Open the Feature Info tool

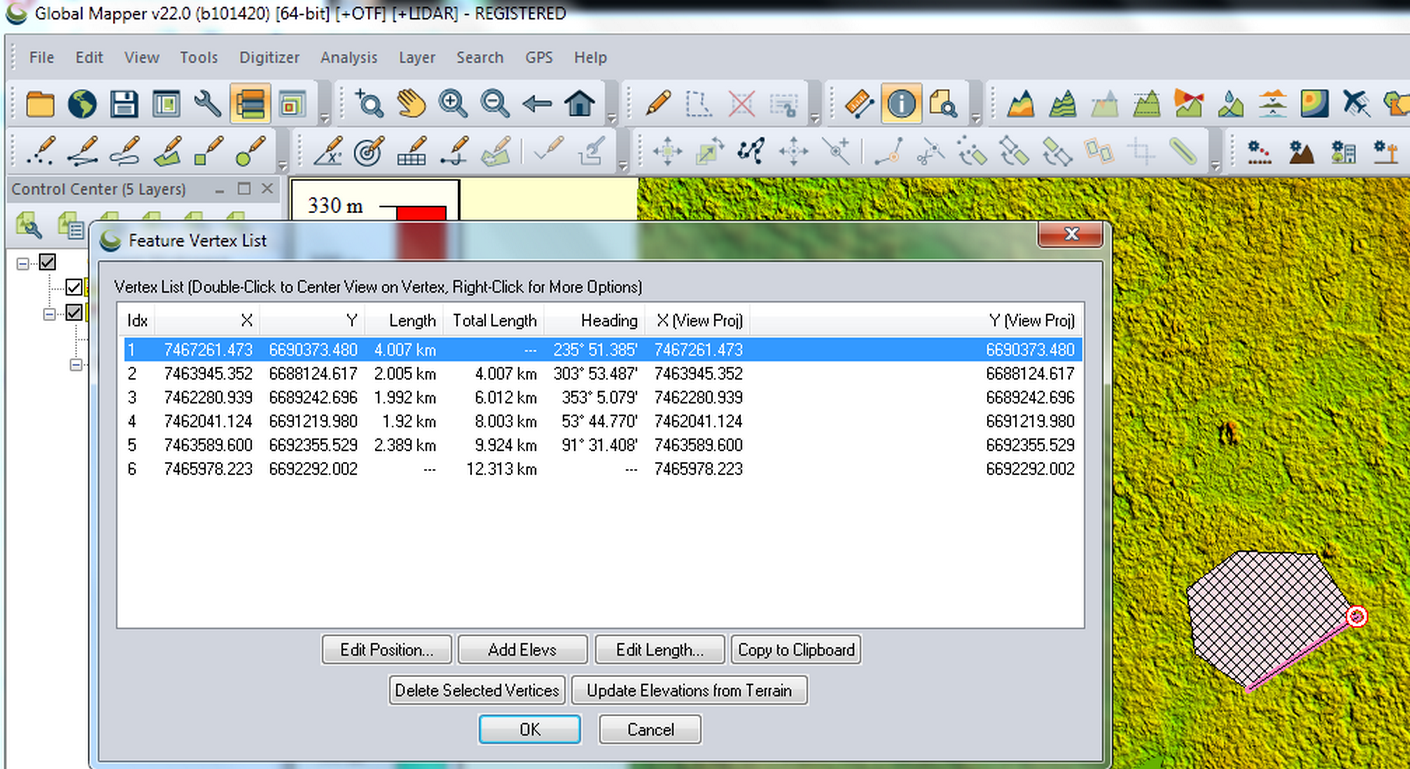pyautogui.click(x=901, y=103)
